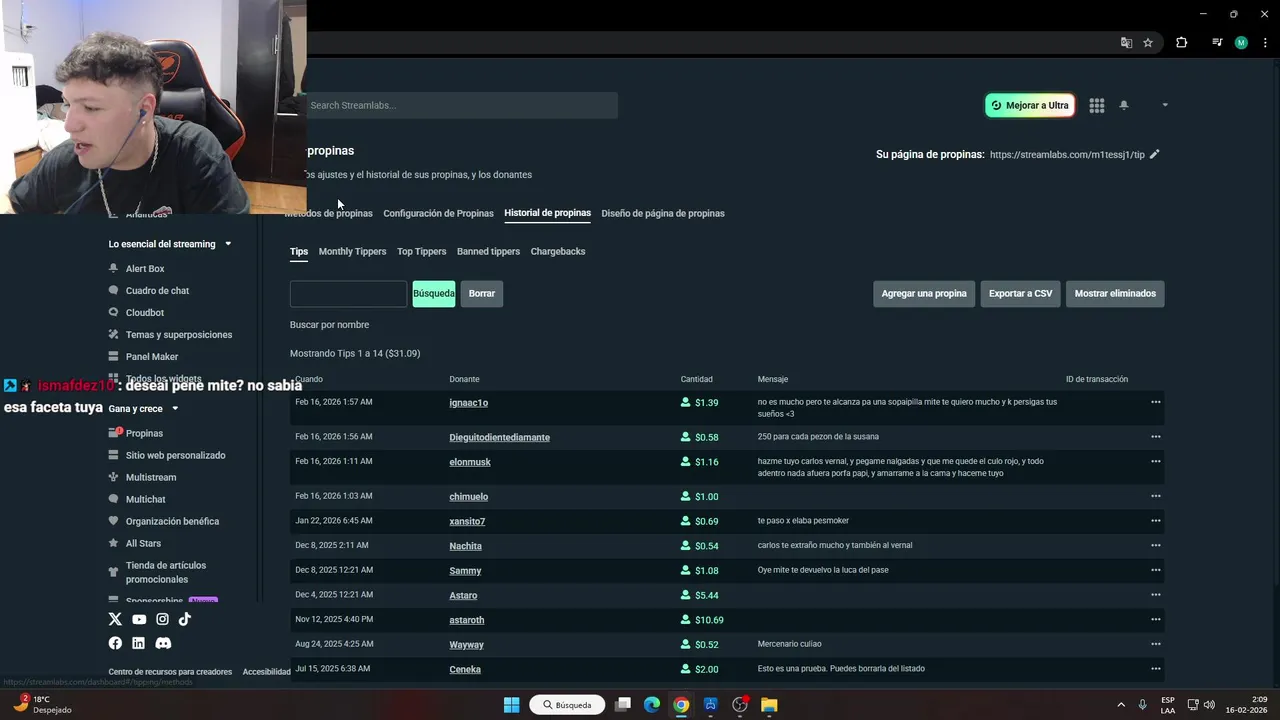Image resolution: width=1280 pixels, height=720 pixels.
Task: Open Streamlabs Instagram social icon
Action: [x=162, y=619]
